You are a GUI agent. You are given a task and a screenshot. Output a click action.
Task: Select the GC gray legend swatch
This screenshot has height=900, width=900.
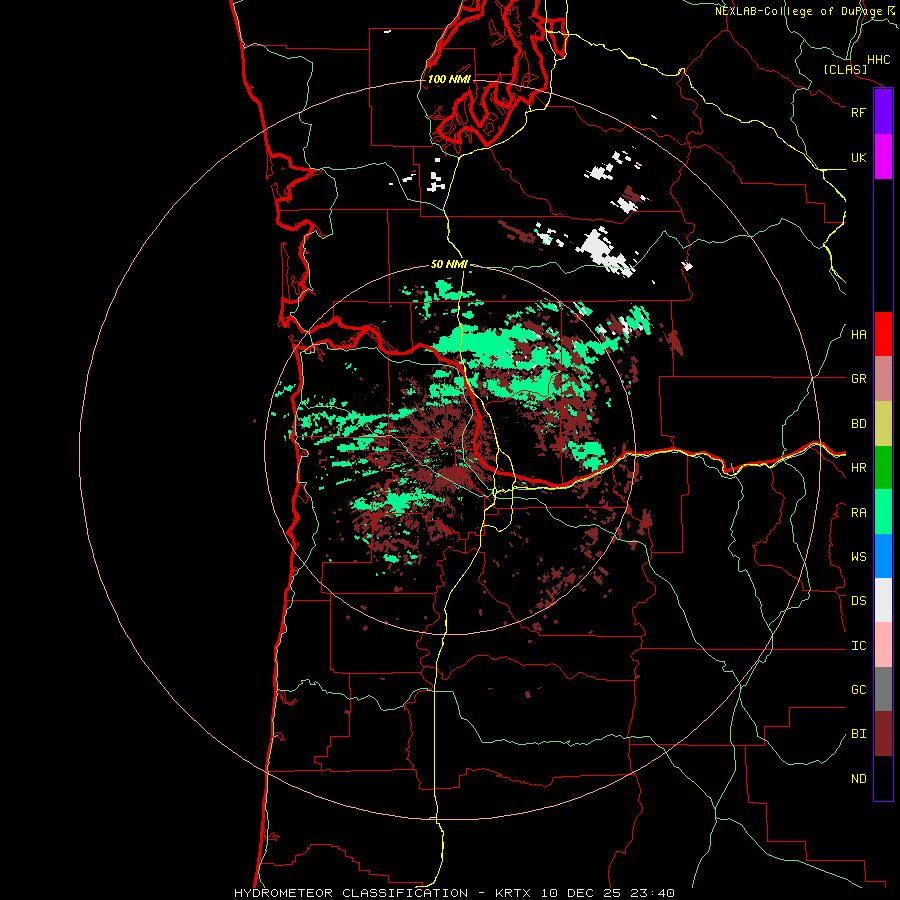click(883, 689)
